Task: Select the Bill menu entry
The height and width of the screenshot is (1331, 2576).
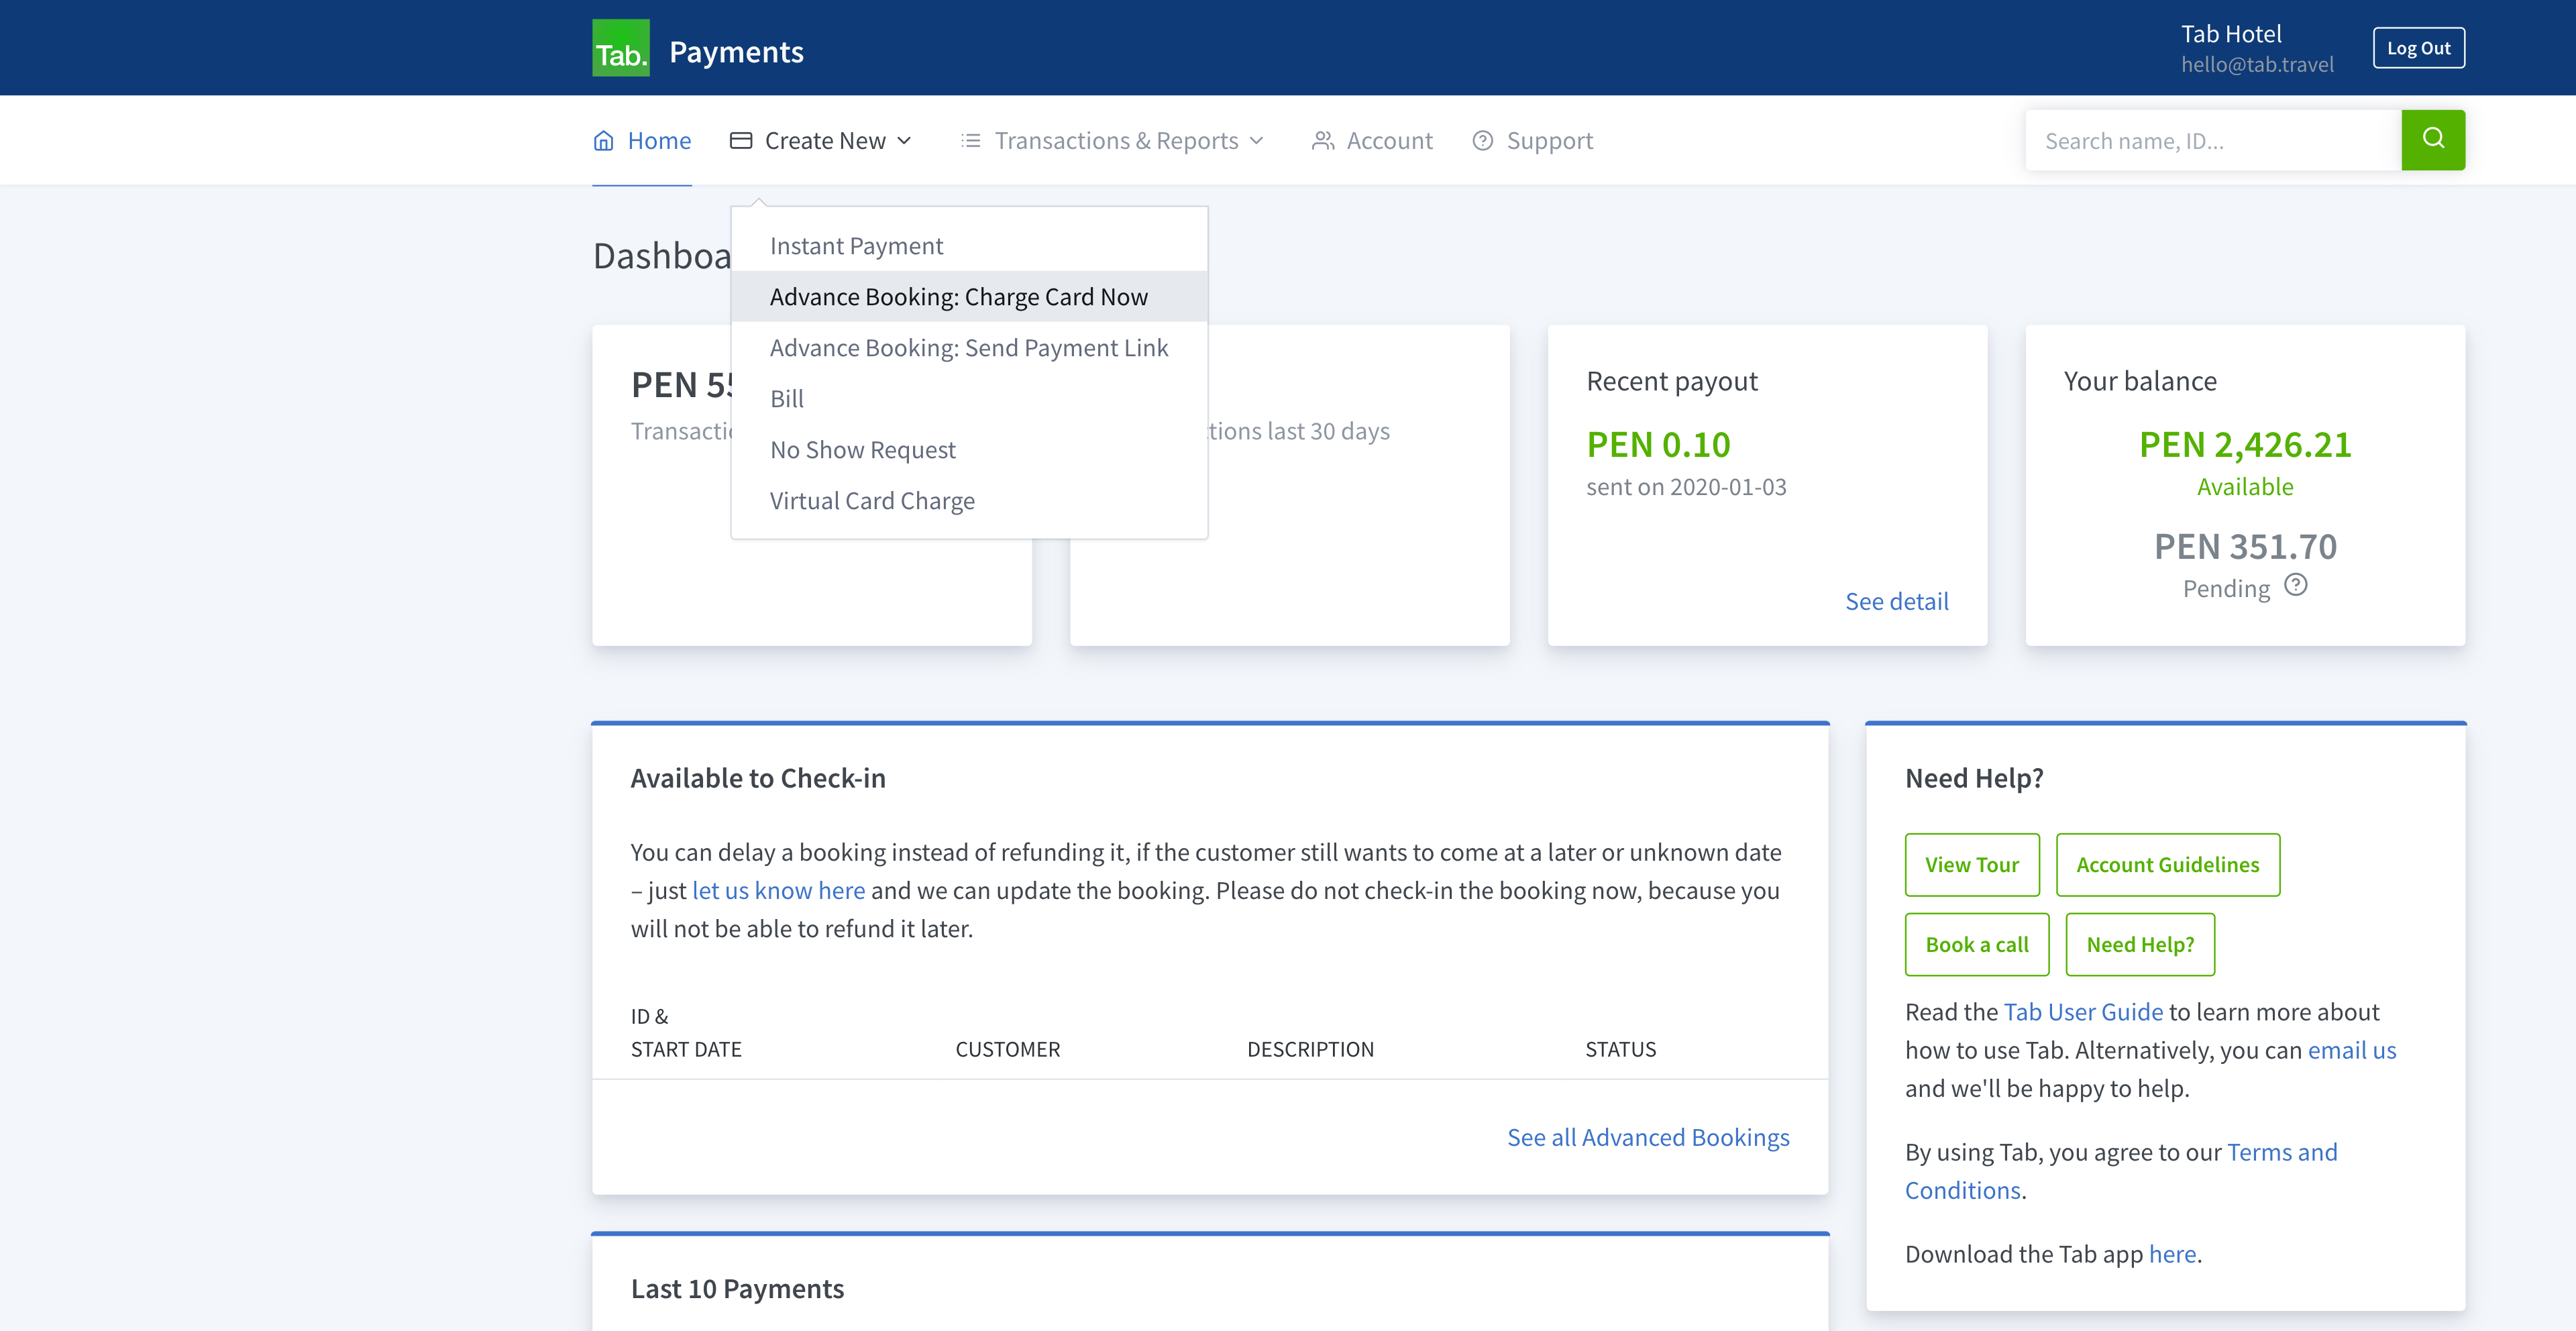Action: coord(969,399)
